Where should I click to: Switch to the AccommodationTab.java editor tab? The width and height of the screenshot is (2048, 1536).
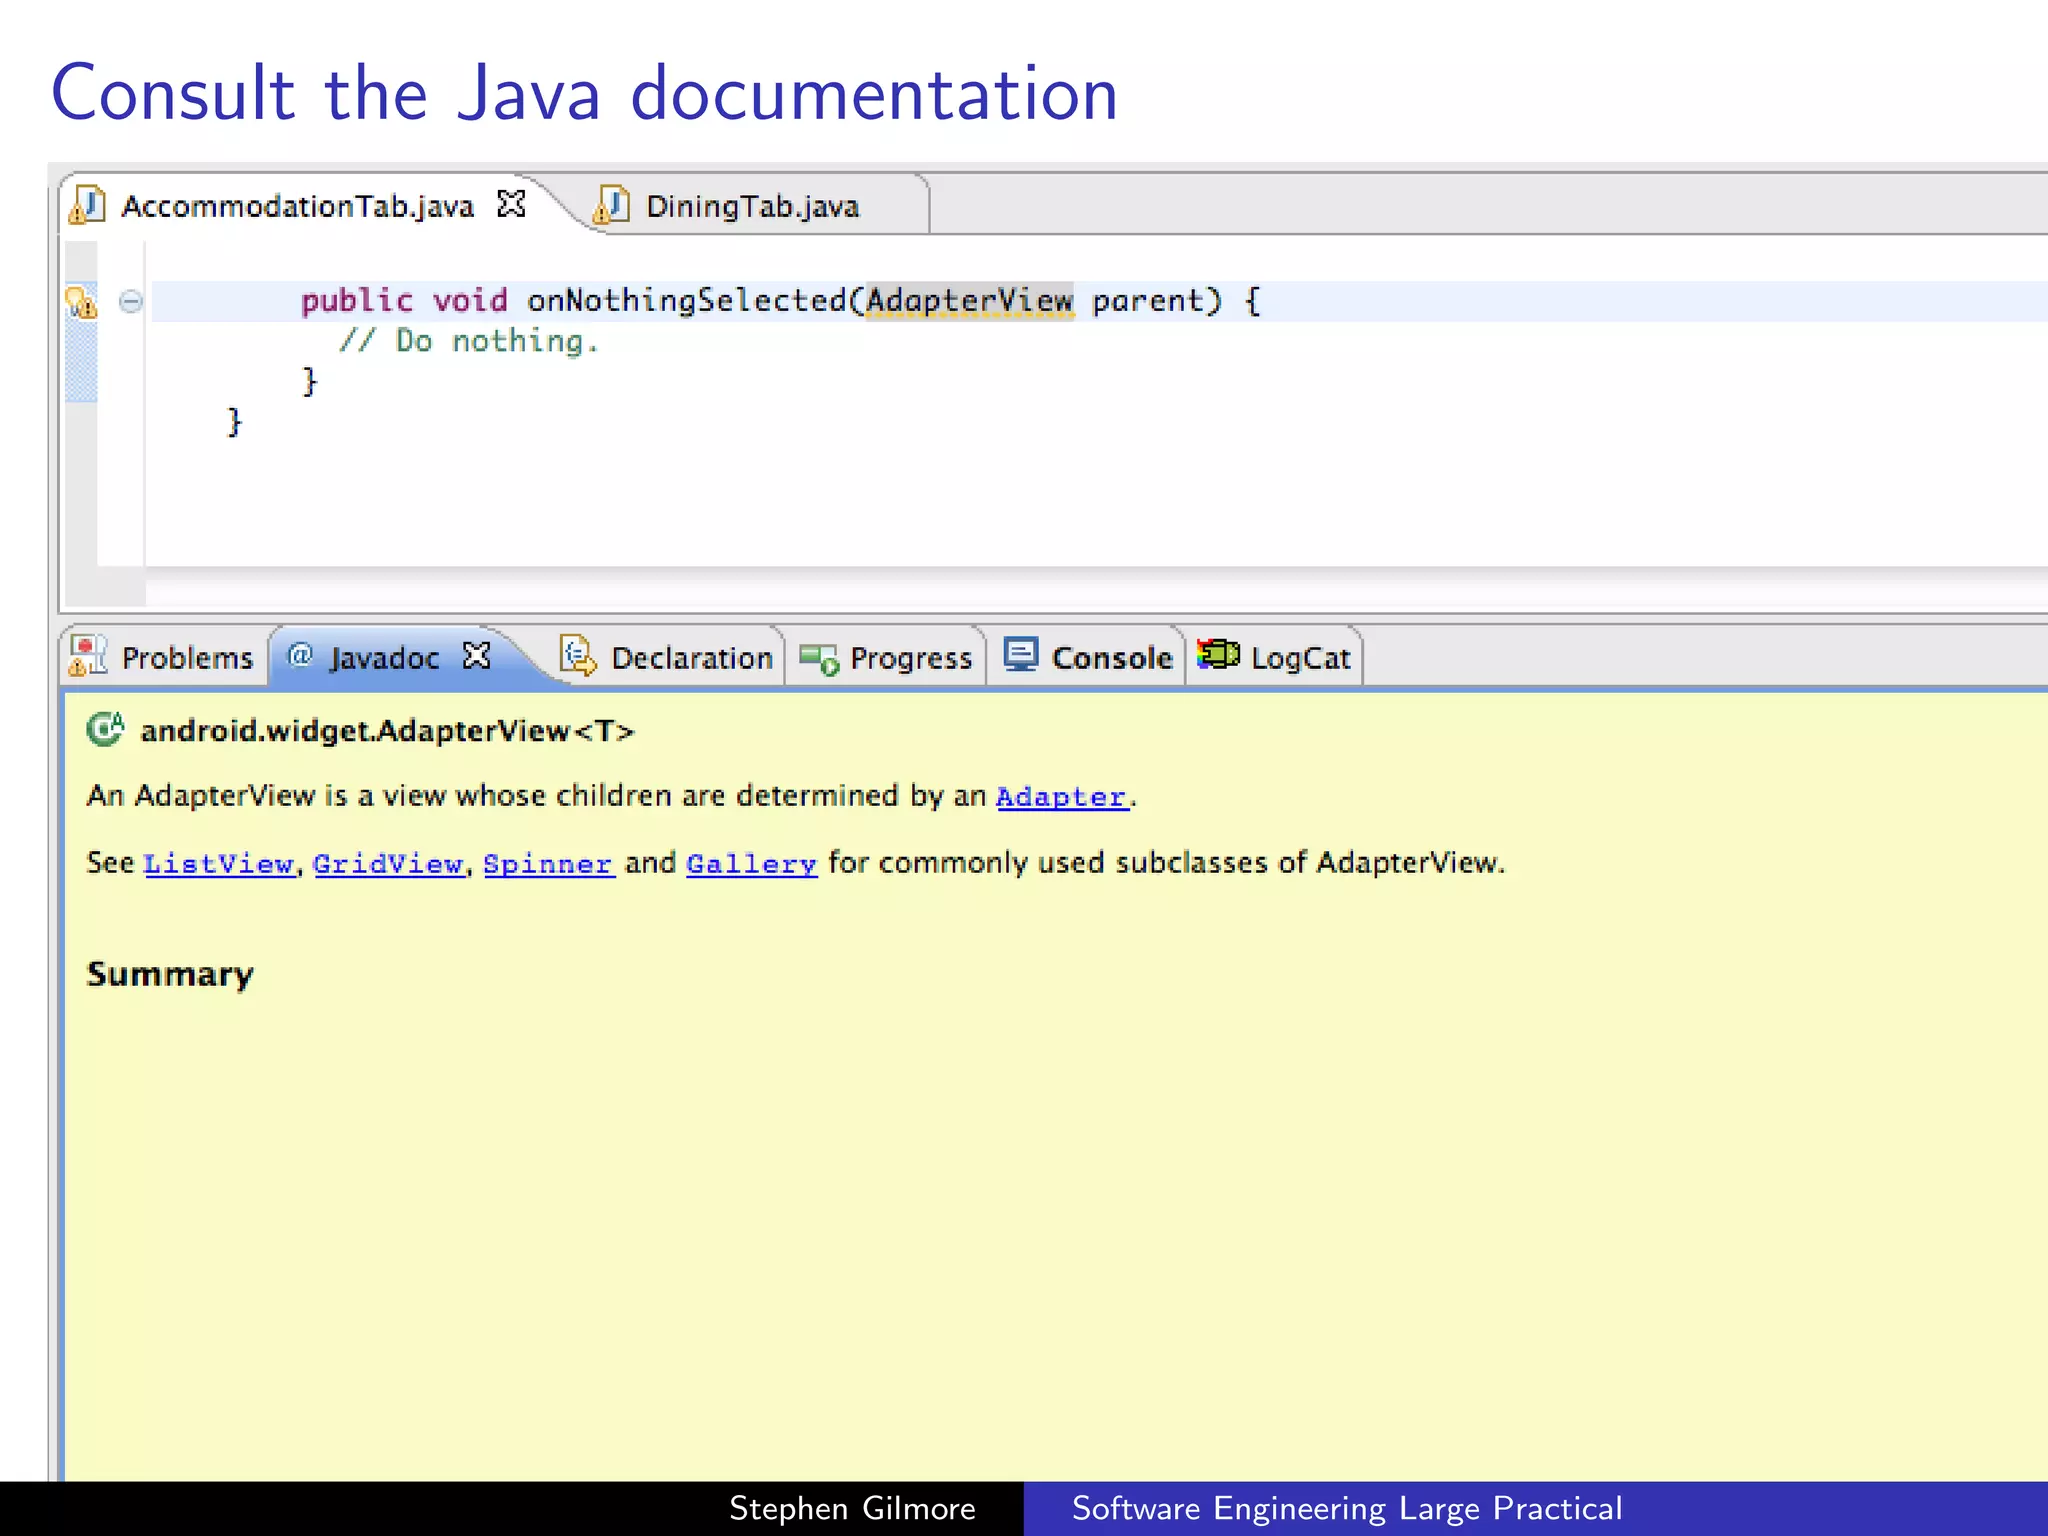tap(297, 206)
